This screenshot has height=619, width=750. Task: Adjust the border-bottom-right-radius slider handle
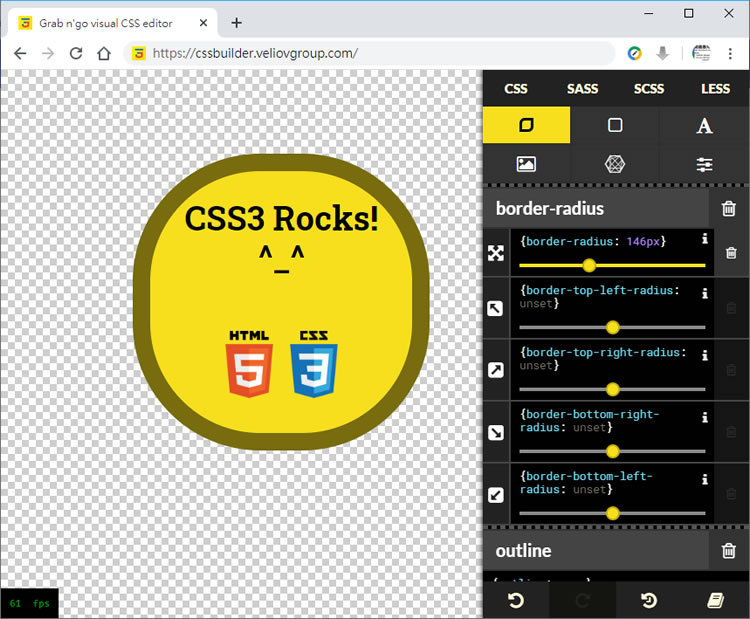point(613,451)
